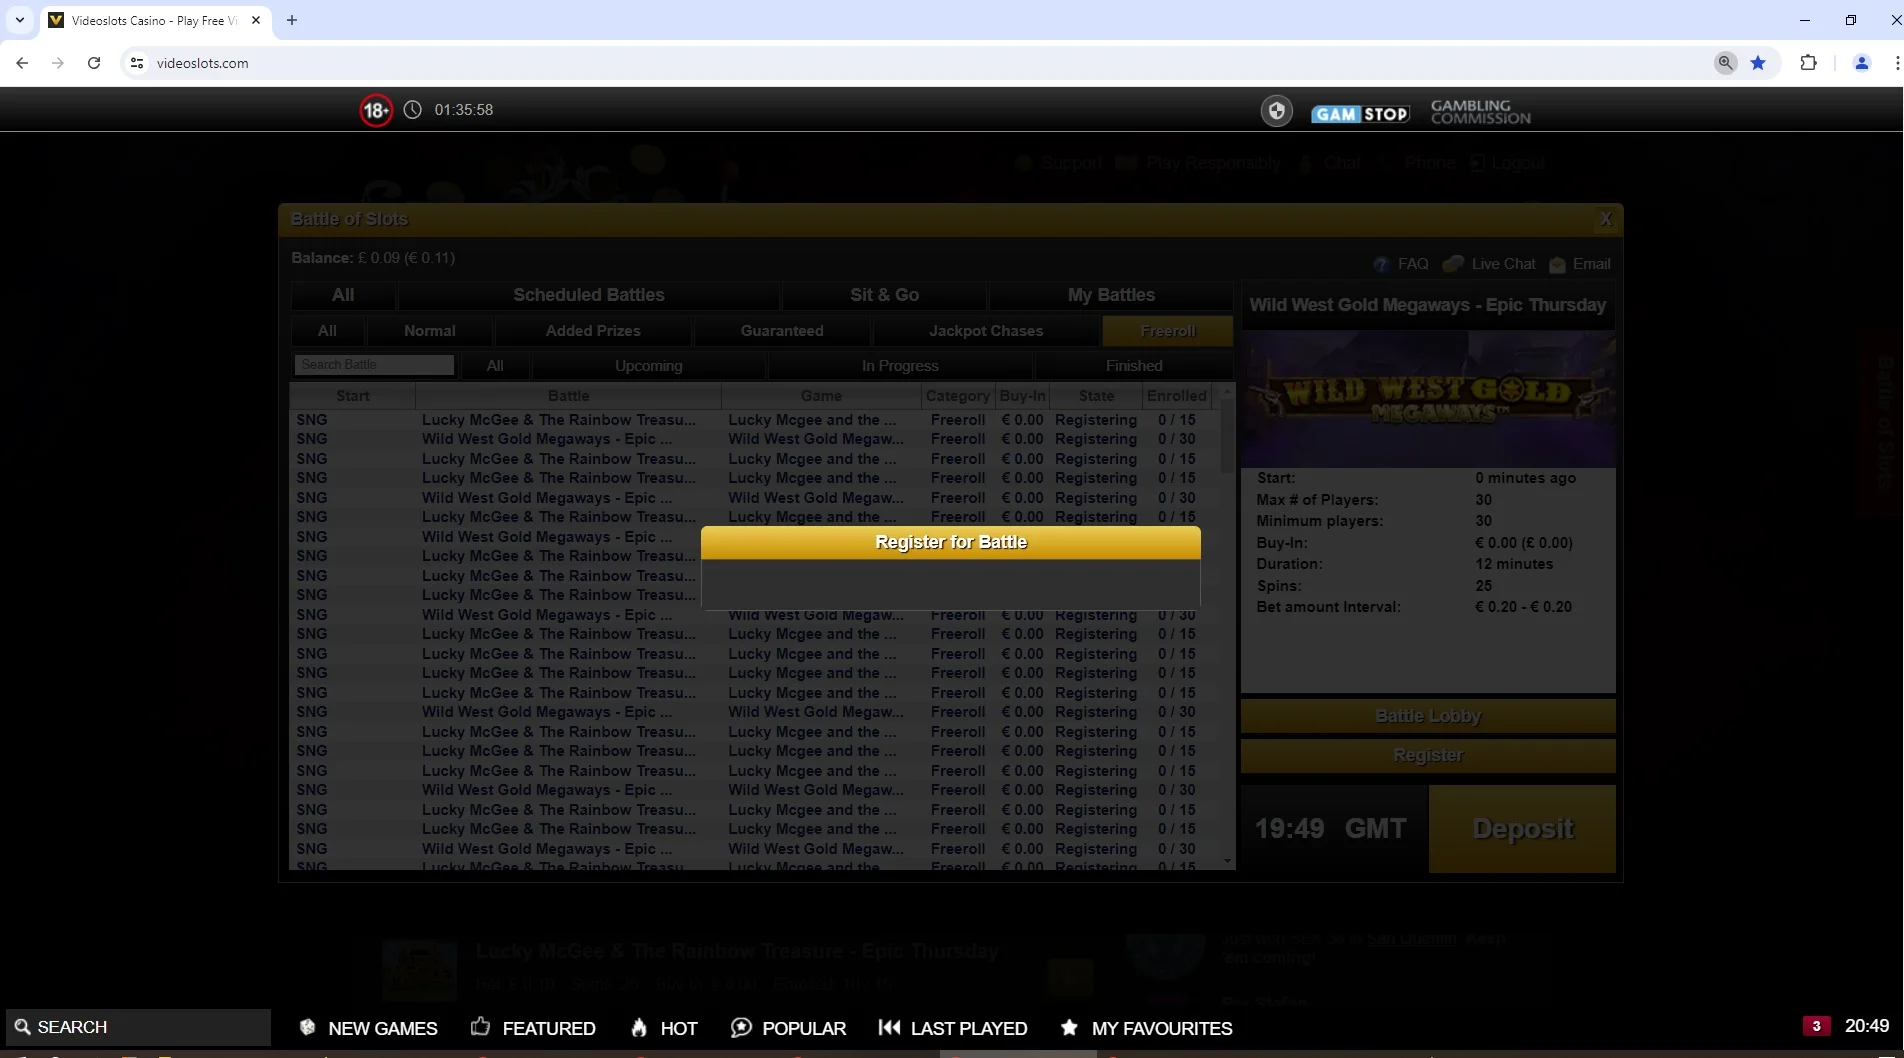Switch to the Sit & Go tab

(x=884, y=295)
